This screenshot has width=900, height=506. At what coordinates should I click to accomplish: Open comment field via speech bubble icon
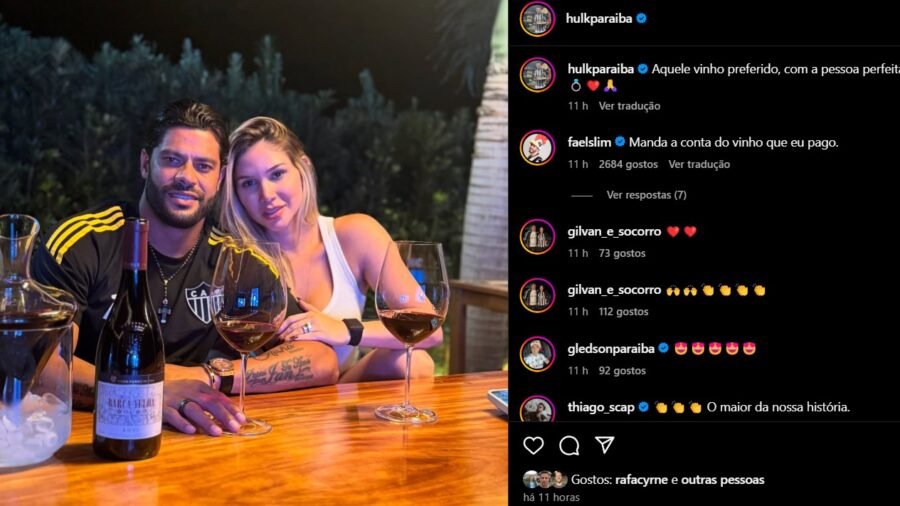(x=569, y=445)
